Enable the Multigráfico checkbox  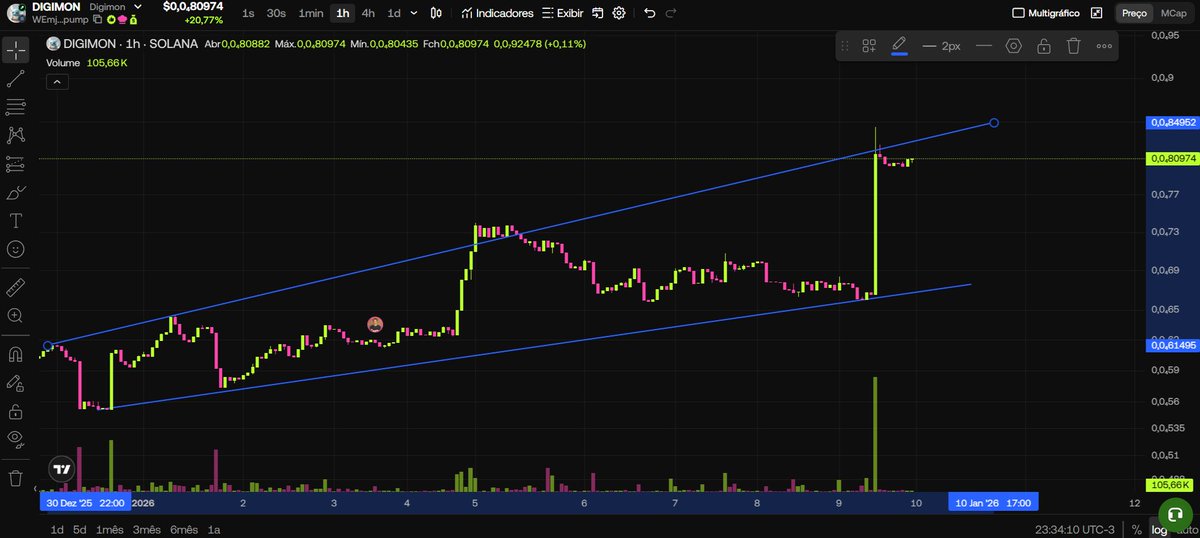1019,13
